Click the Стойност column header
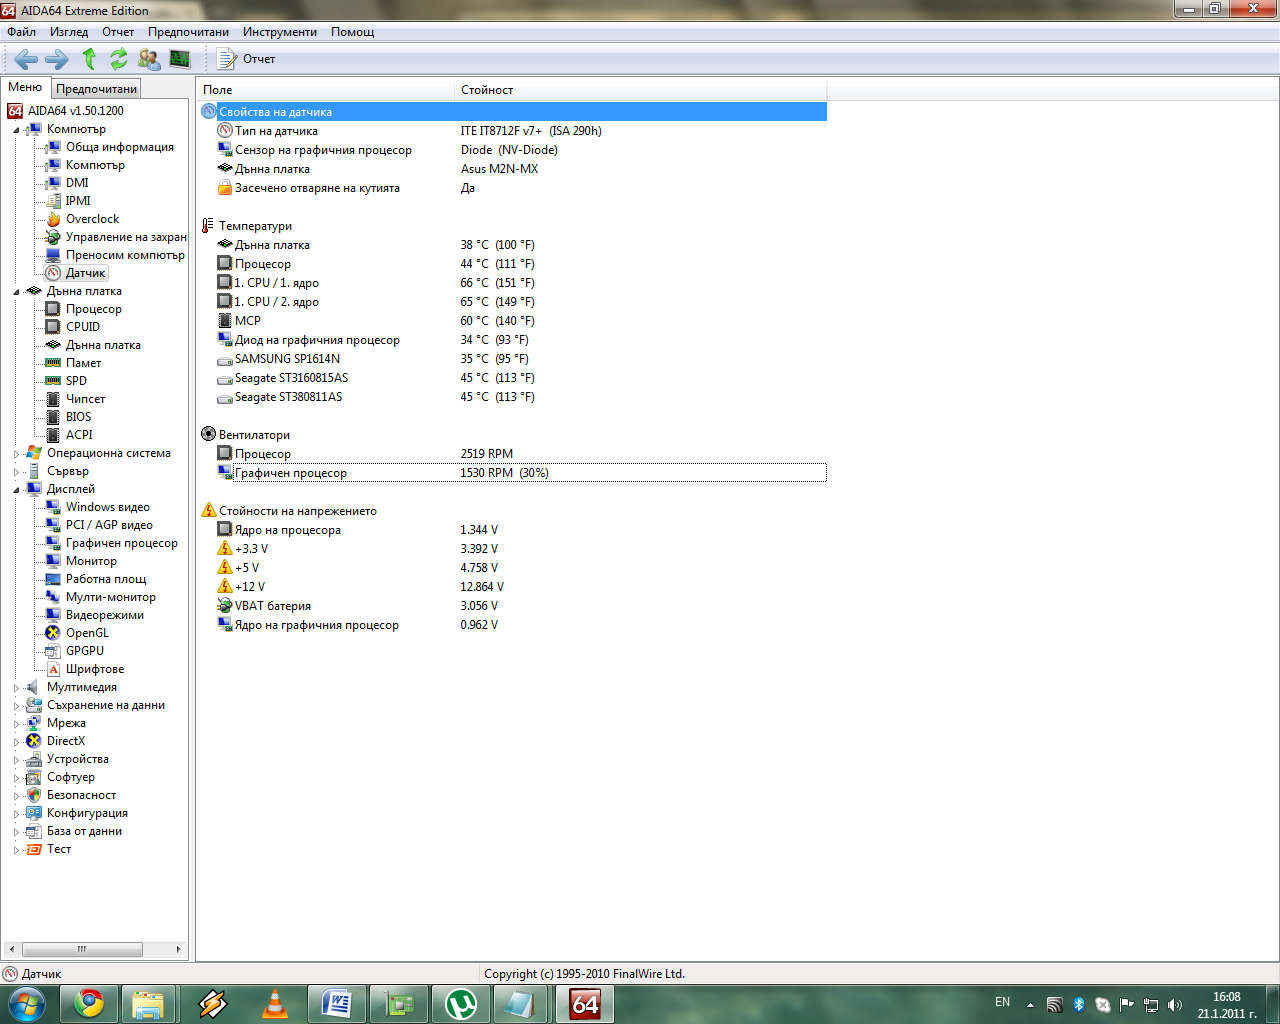Viewport: 1280px width, 1024px height. pos(487,90)
